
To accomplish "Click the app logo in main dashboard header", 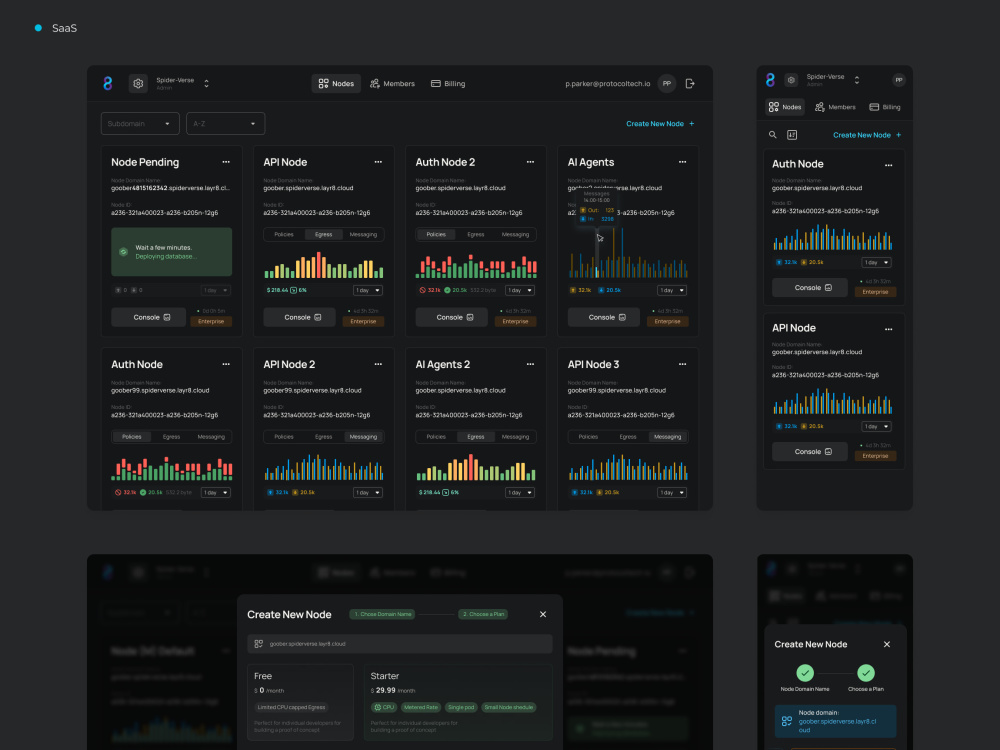I will (108, 84).
